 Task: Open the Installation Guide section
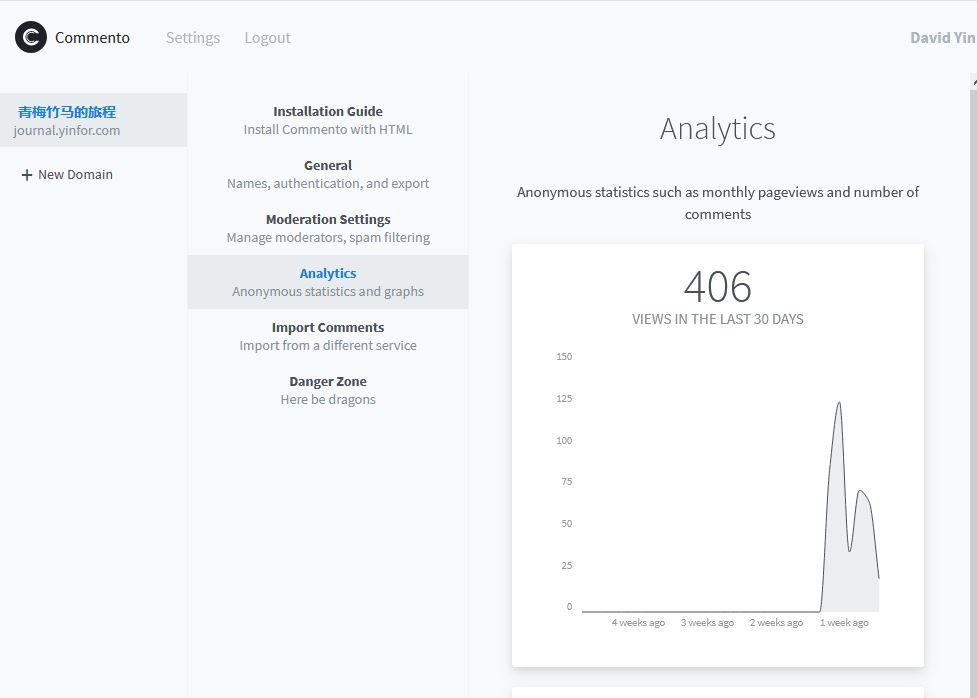328,120
